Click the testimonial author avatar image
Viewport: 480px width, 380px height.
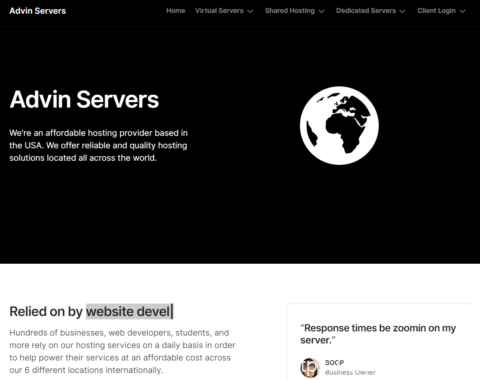(x=310, y=367)
